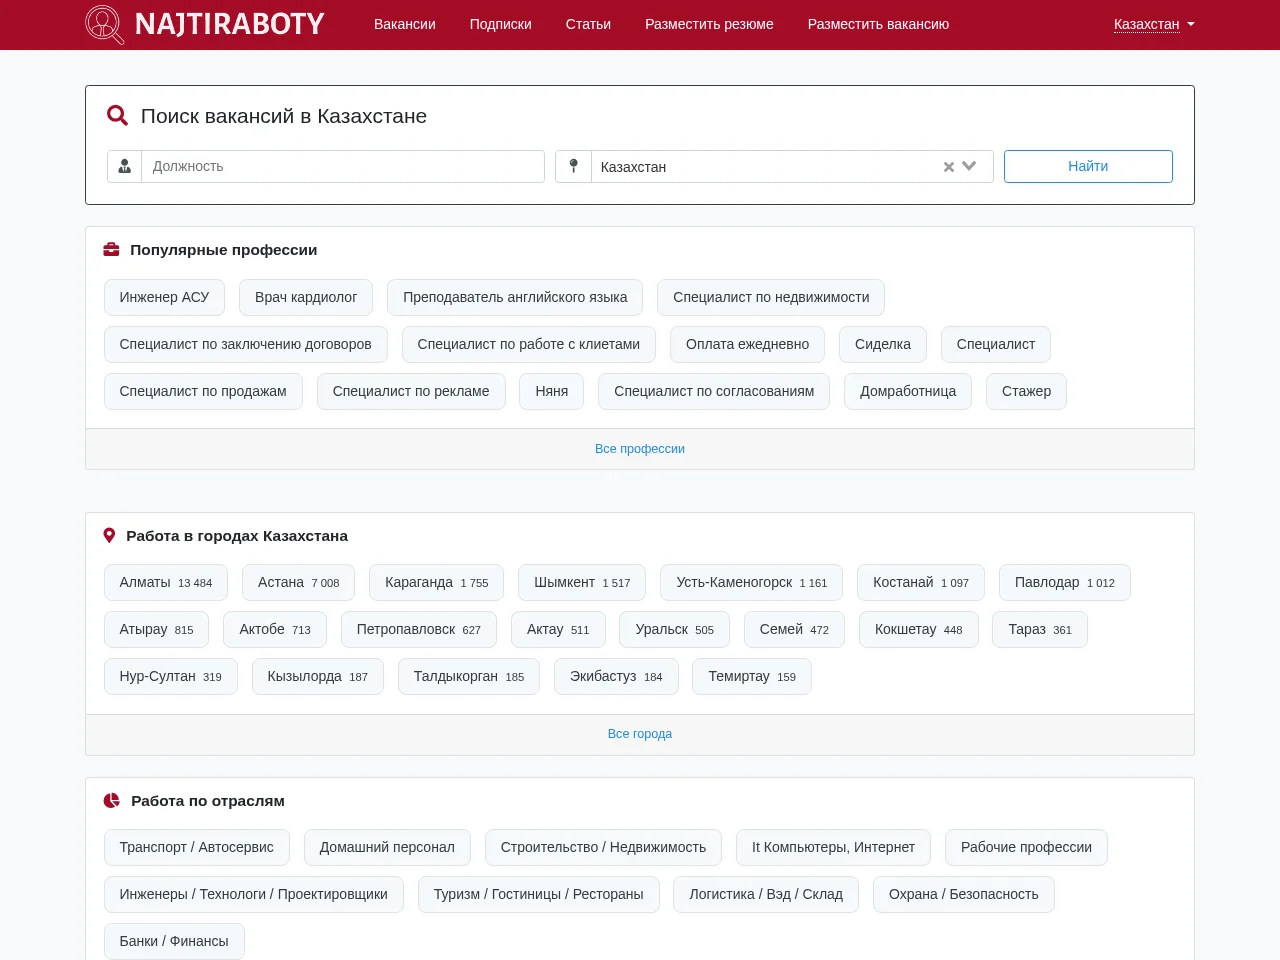
Task: Choose Специалист по рекламе
Action: pos(411,391)
